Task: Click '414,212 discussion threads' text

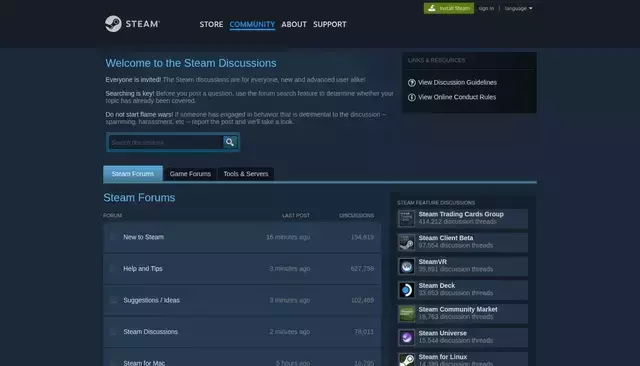Action: pyautogui.click(x=457, y=222)
